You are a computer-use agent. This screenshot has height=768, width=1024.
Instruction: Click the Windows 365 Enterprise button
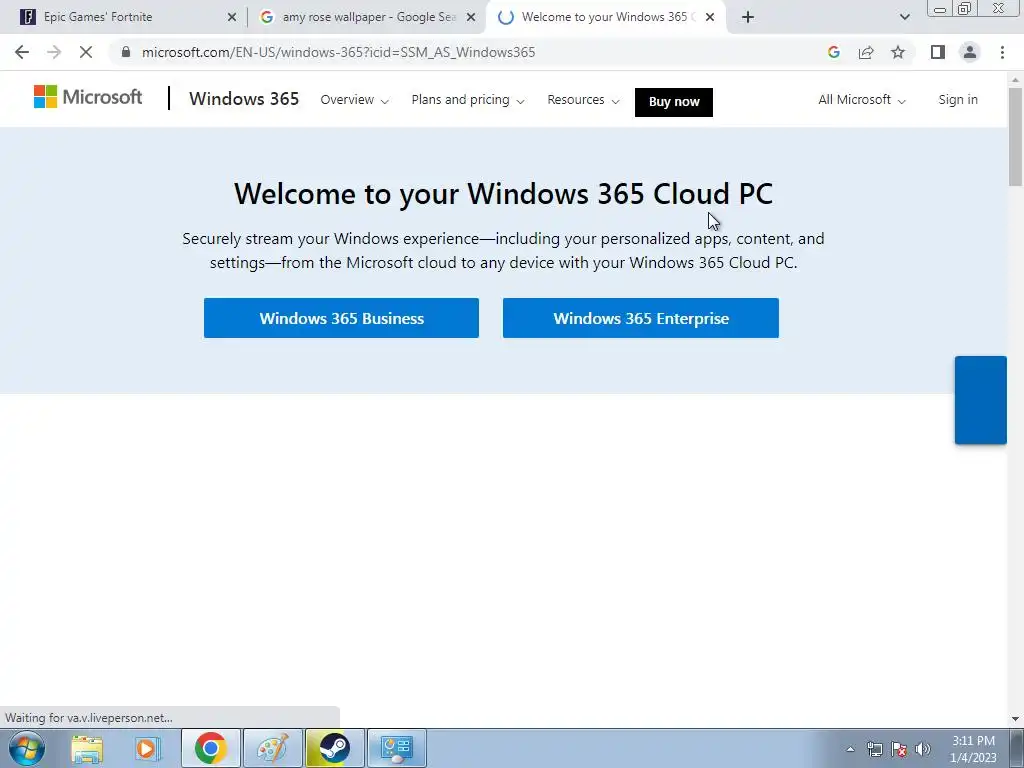tap(641, 318)
